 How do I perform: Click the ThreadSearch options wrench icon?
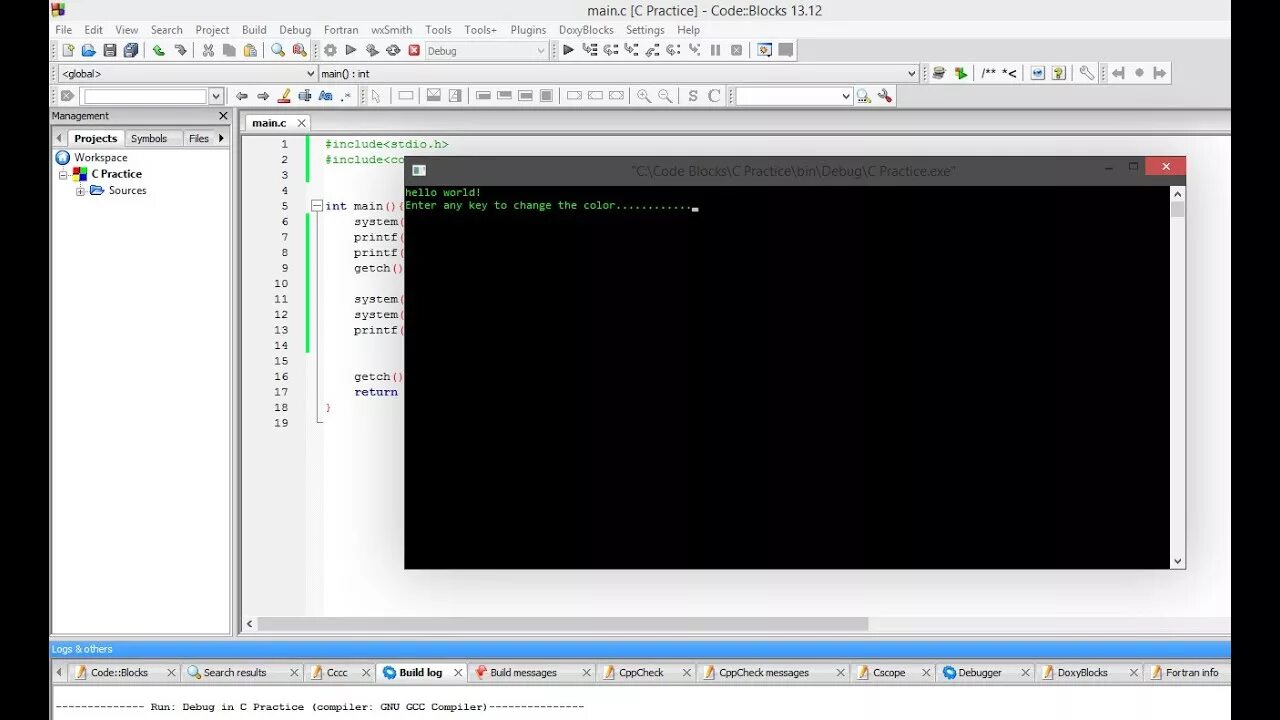(x=884, y=96)
